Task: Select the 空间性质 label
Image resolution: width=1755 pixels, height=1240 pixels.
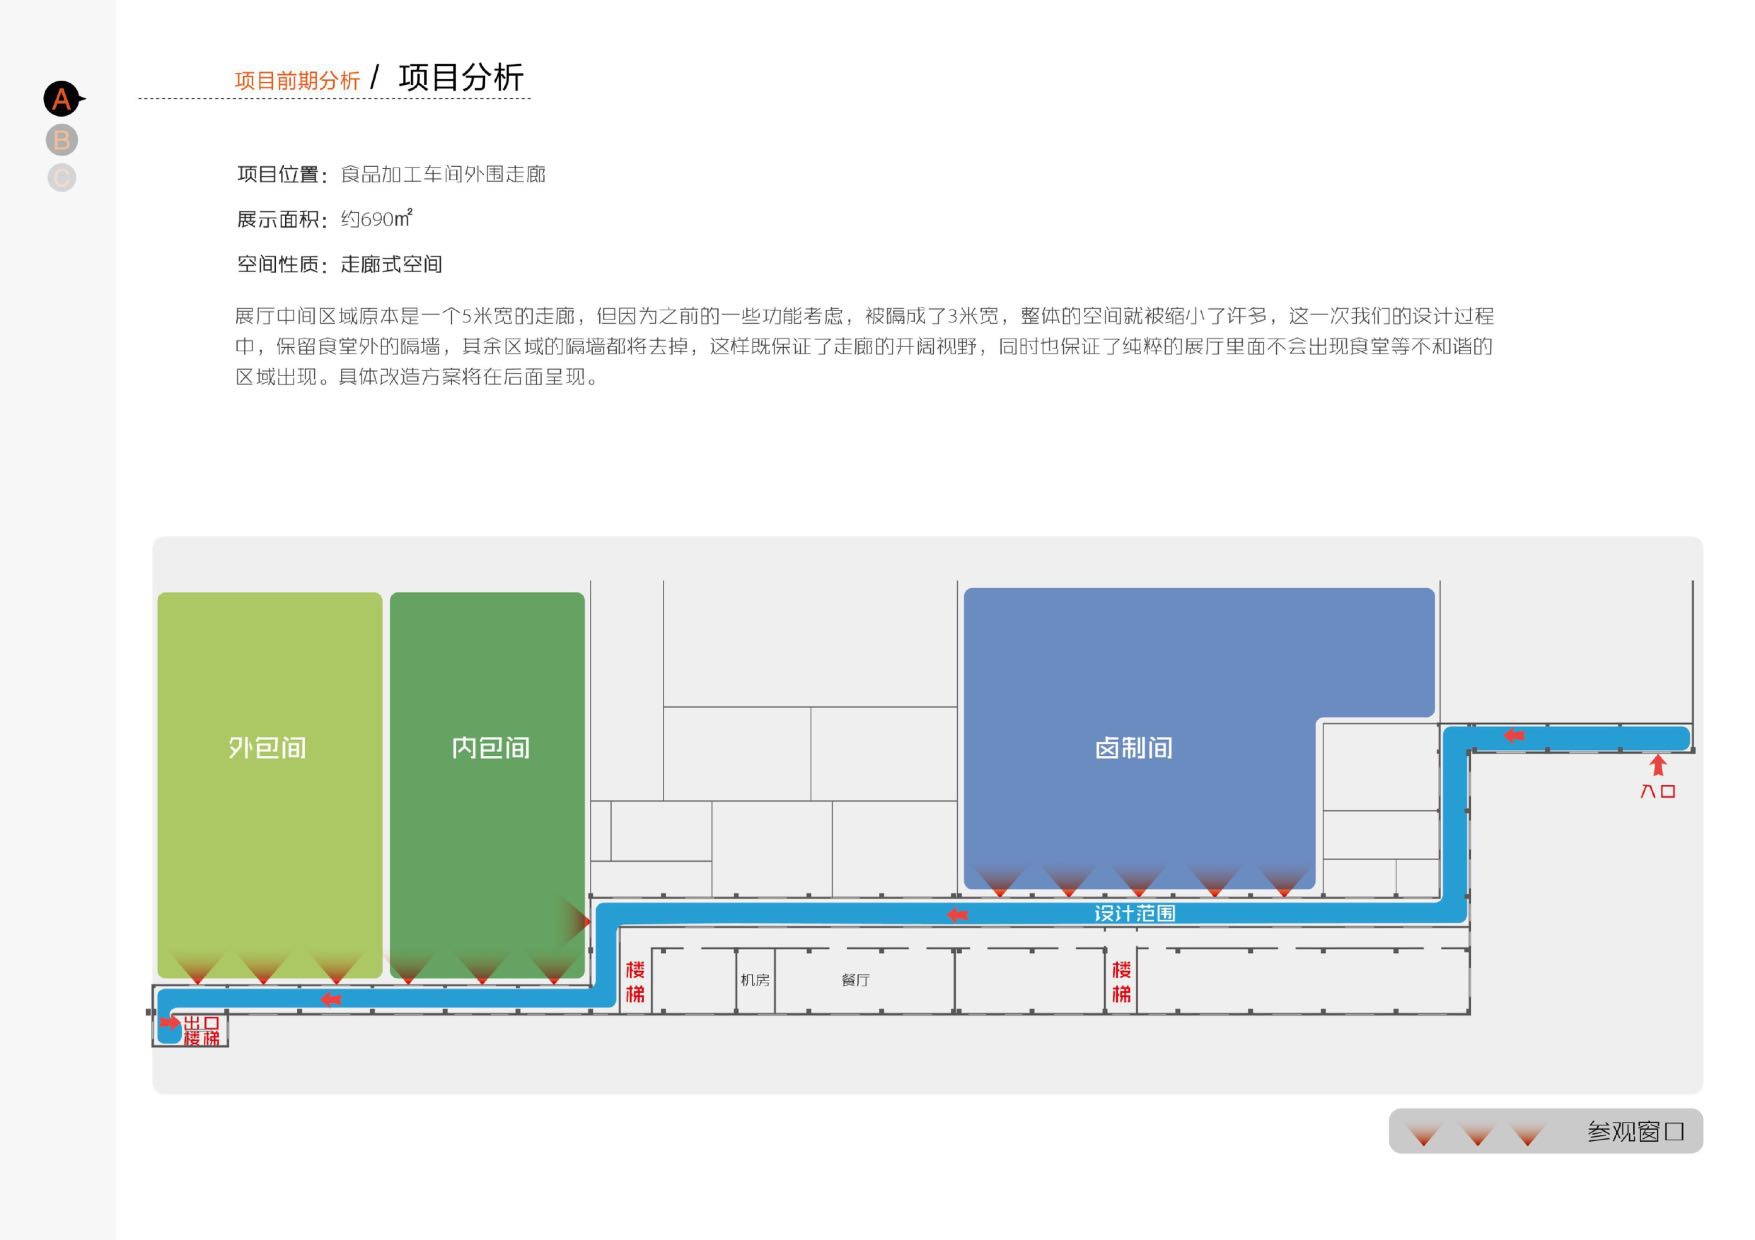Action: (x=282, y=264)
